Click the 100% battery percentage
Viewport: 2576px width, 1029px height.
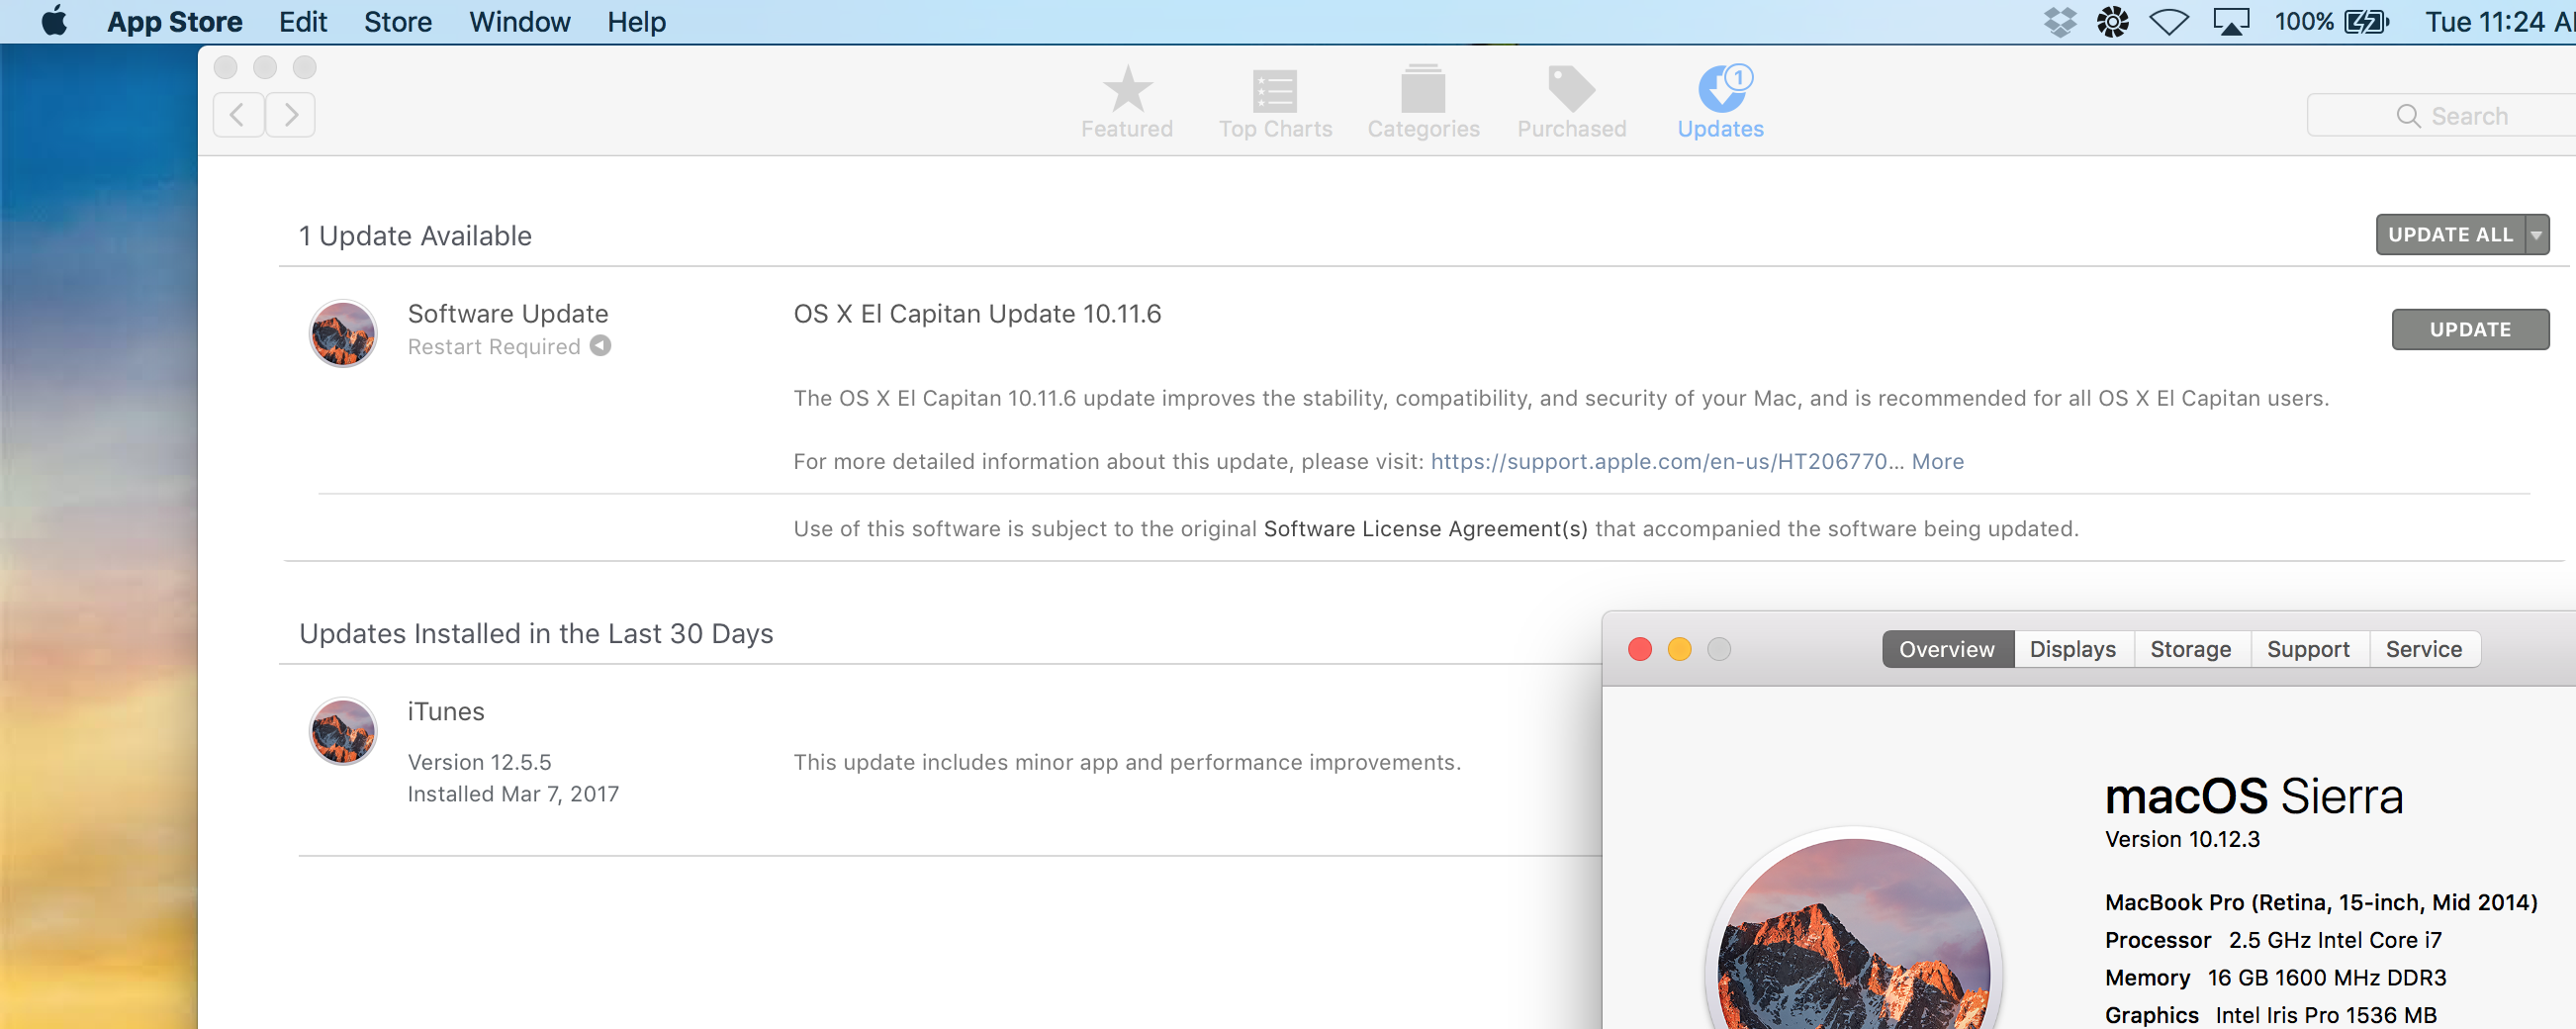pos(2304,22)
